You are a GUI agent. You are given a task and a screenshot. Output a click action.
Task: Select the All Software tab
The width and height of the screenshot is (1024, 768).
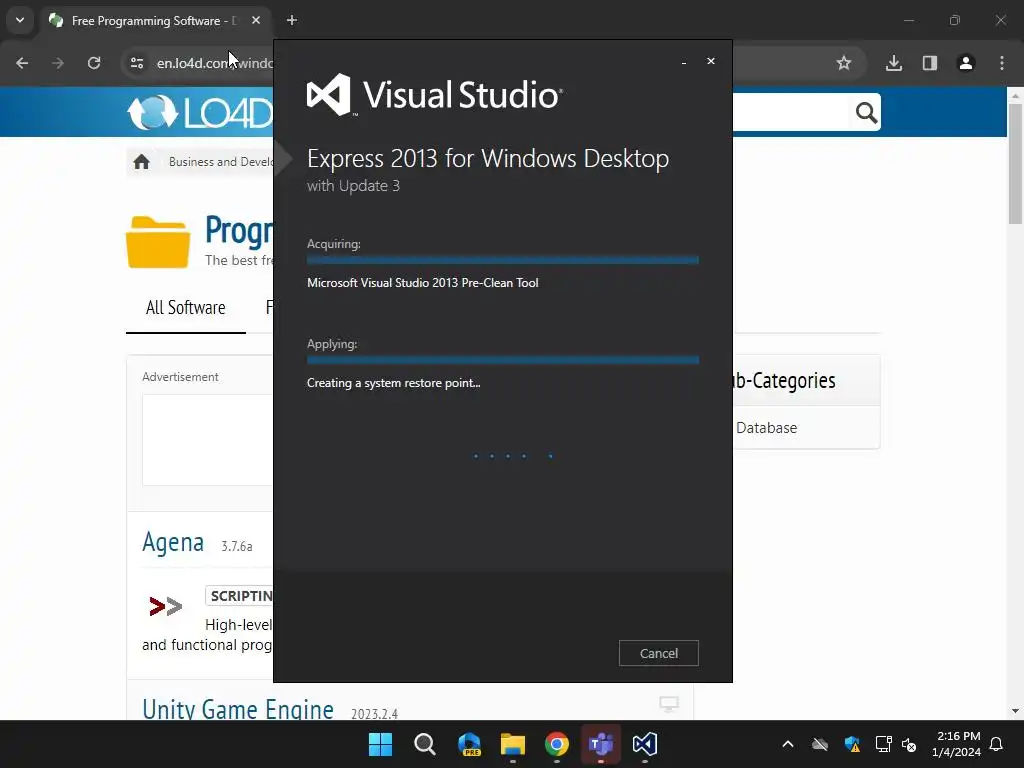point(185,308)
